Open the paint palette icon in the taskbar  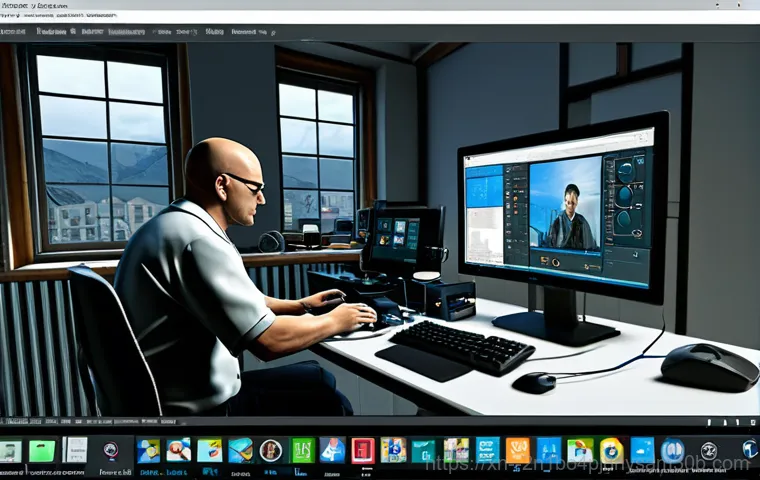click(x=179, y=450)
